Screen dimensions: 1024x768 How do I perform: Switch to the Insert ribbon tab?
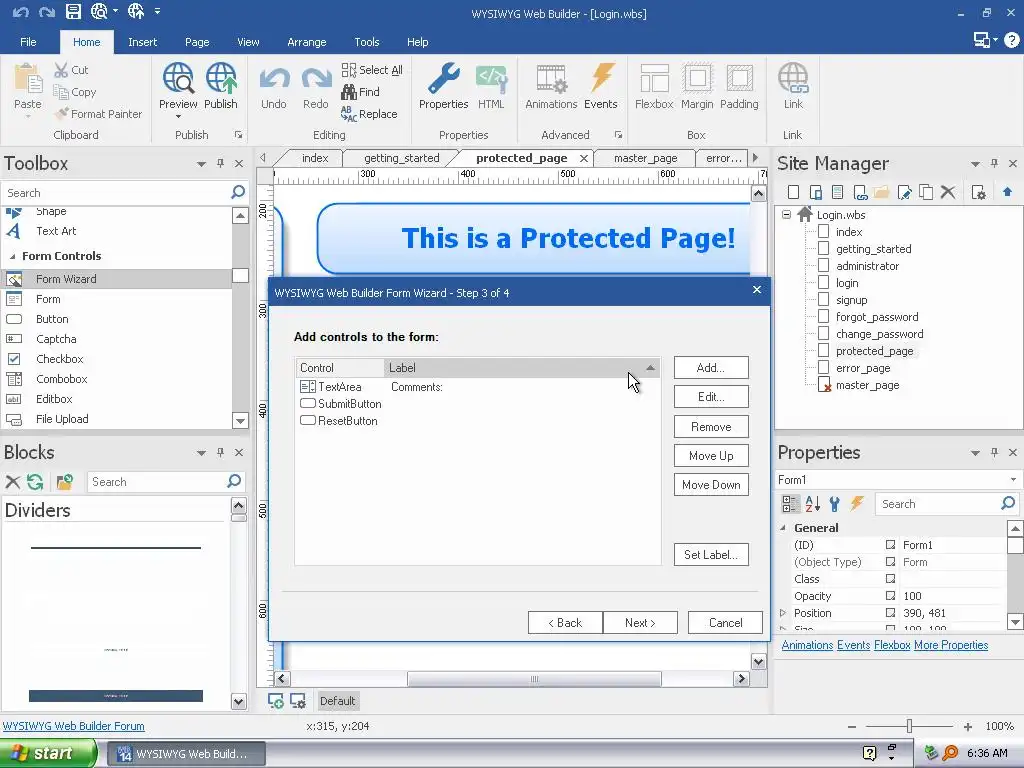click(x=142, y=42)
